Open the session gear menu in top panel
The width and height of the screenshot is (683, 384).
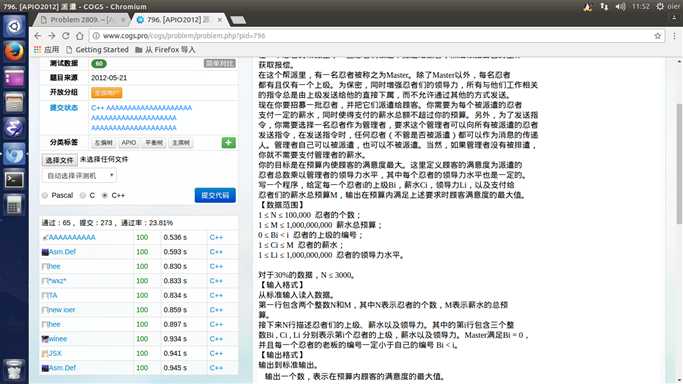(660, 7)
